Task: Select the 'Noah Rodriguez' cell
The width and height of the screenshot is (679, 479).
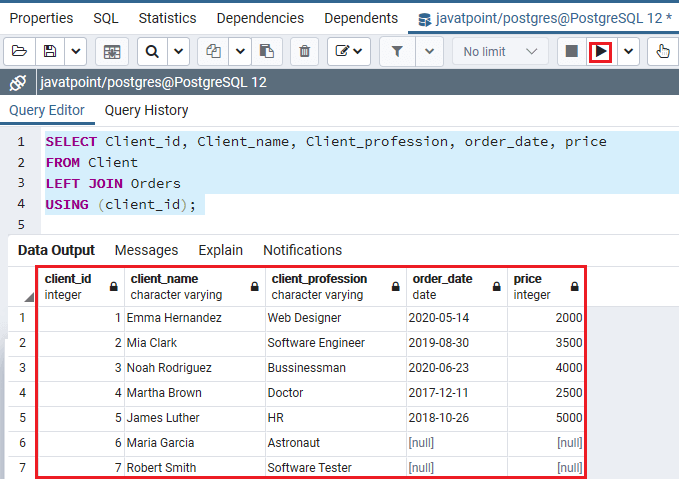Action: pyautogui.click(x=195, y=368)
